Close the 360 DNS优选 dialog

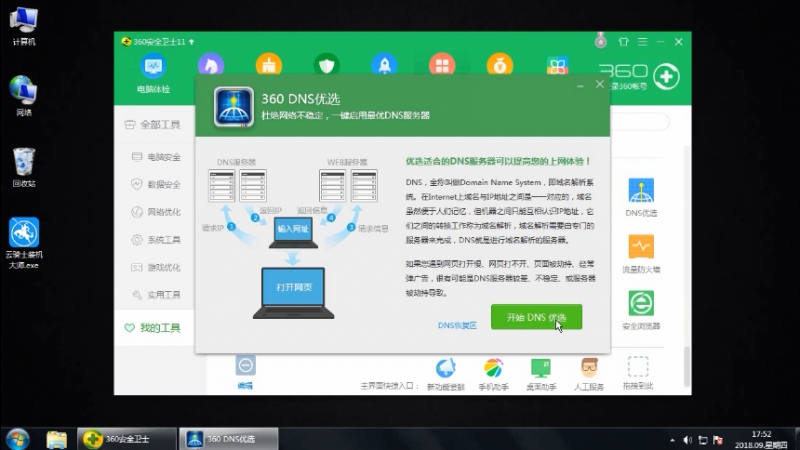(599, 84)
